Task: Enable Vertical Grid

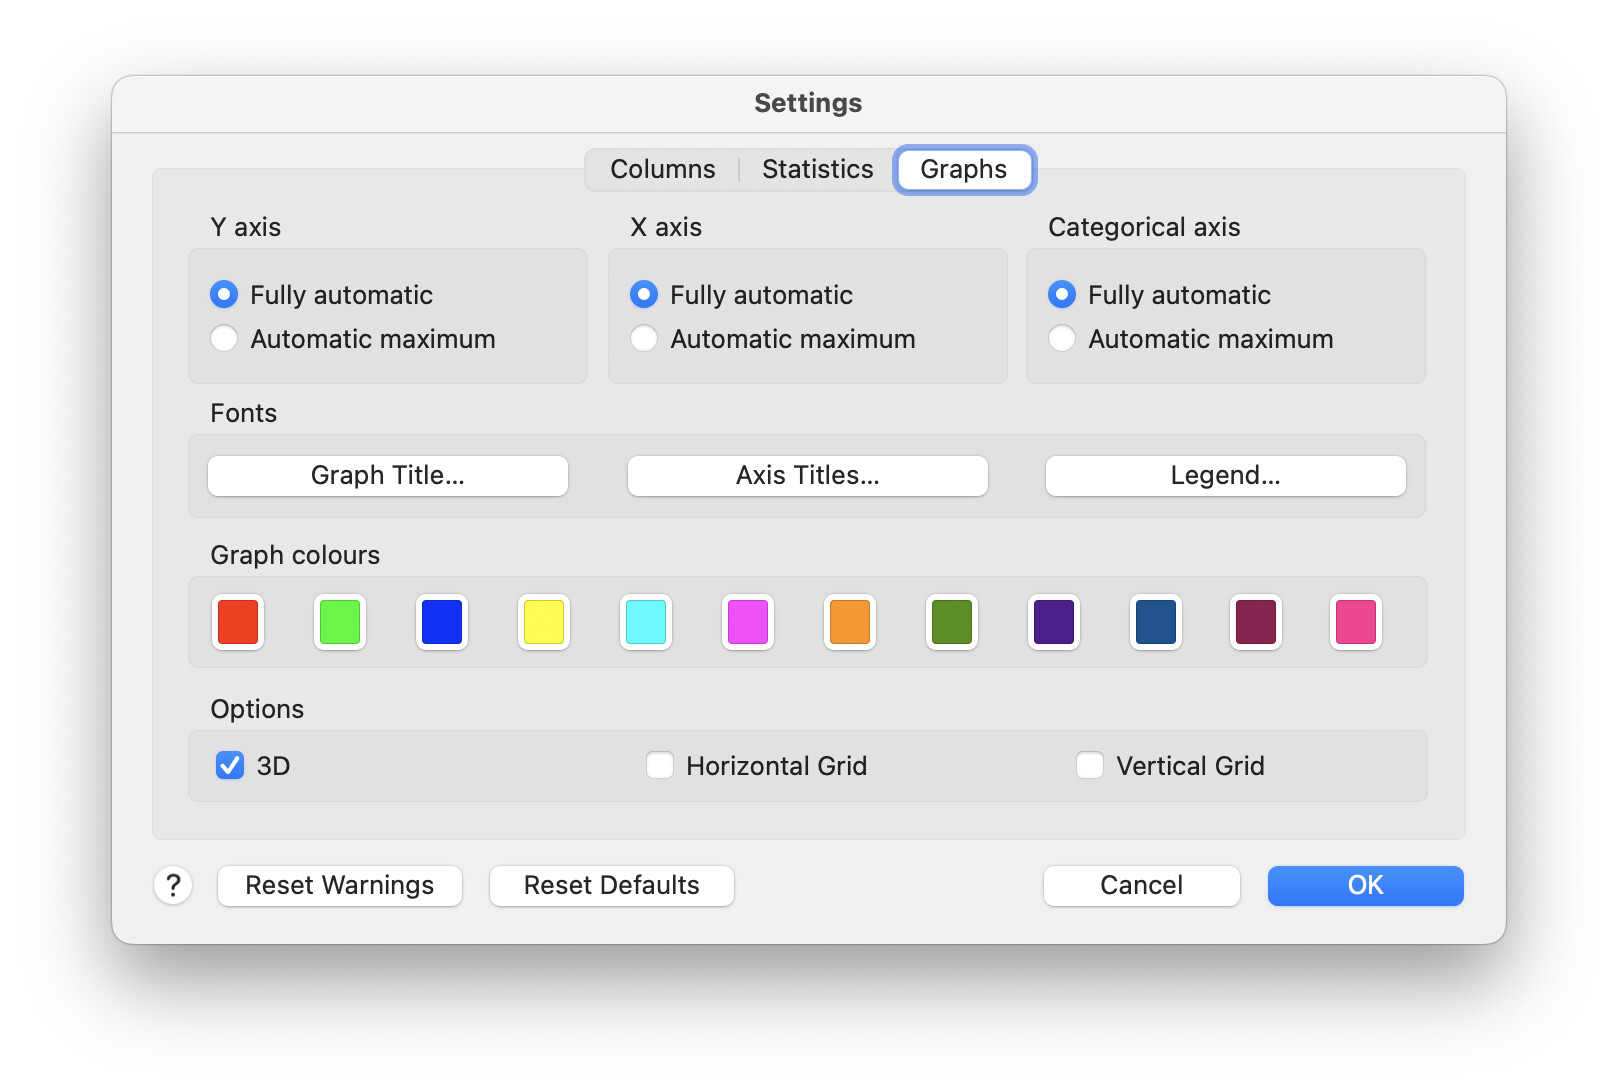Action: tap(1091, 765)
